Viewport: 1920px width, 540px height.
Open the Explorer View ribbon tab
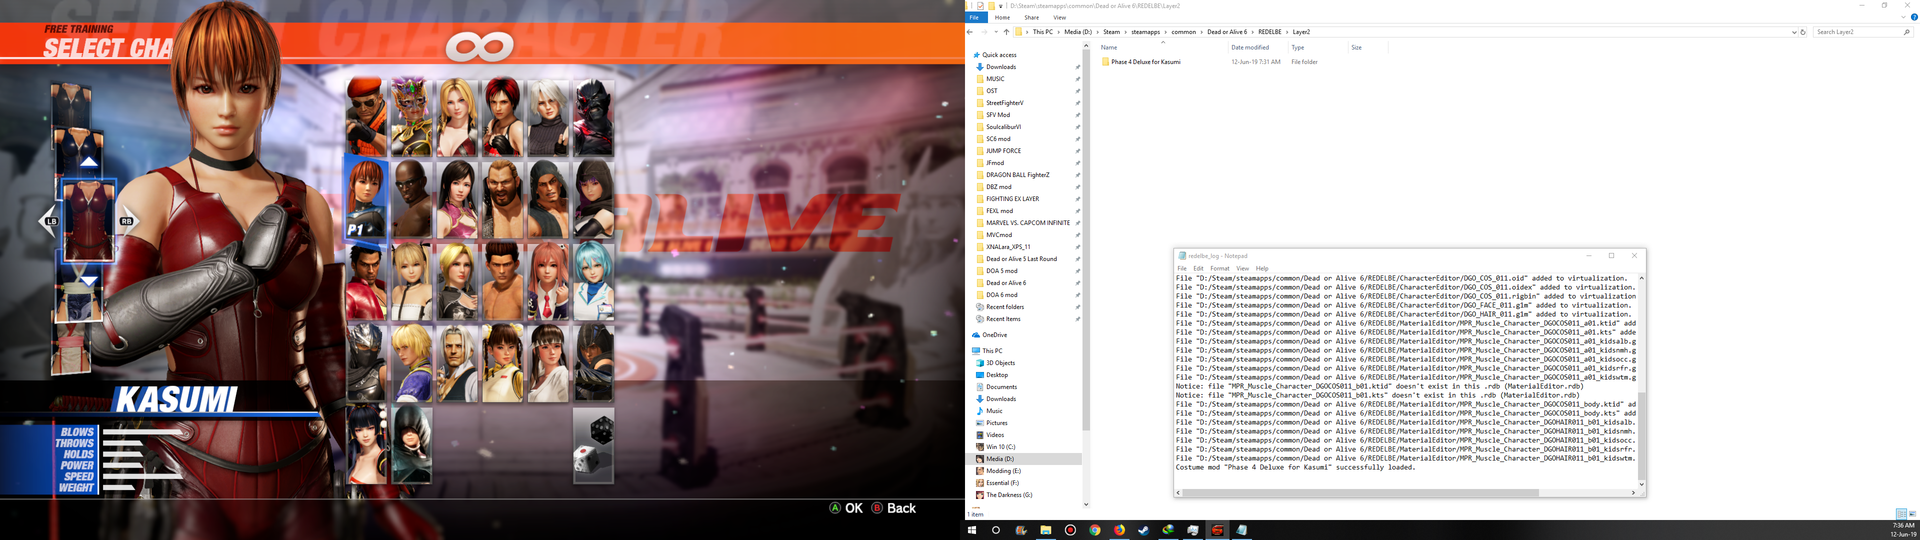click(x=1059, y=17)
